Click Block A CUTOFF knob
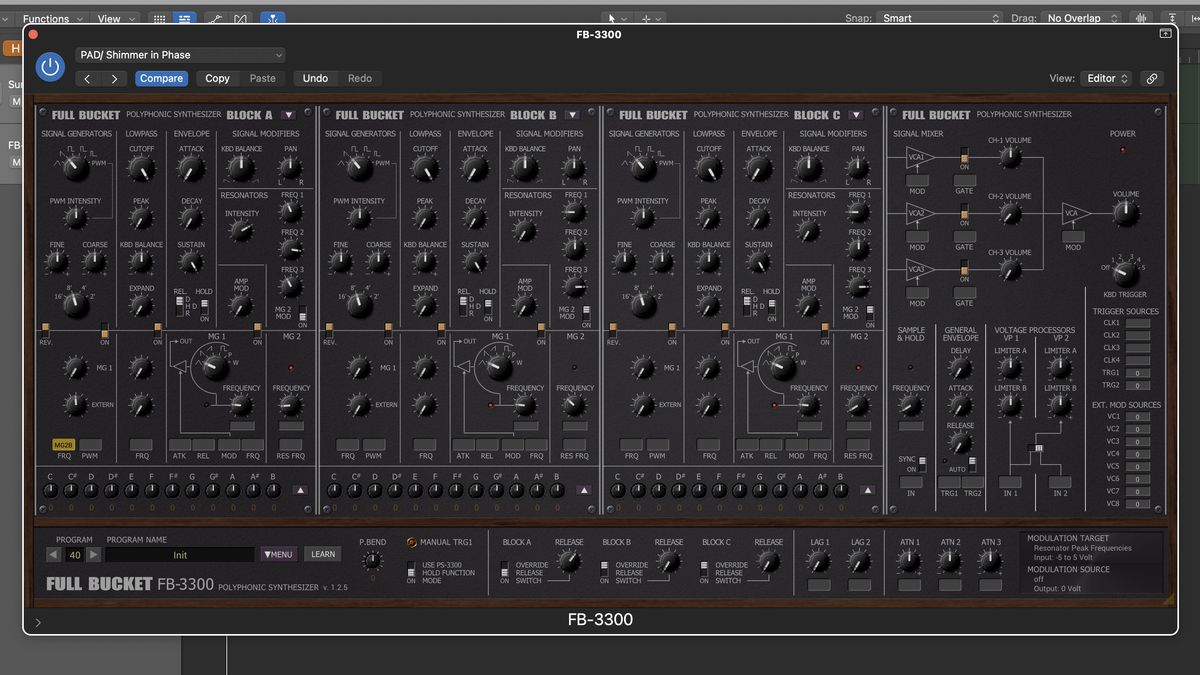Image resolution: width=1200 pixels, height=675 pixels. [142, 169]
